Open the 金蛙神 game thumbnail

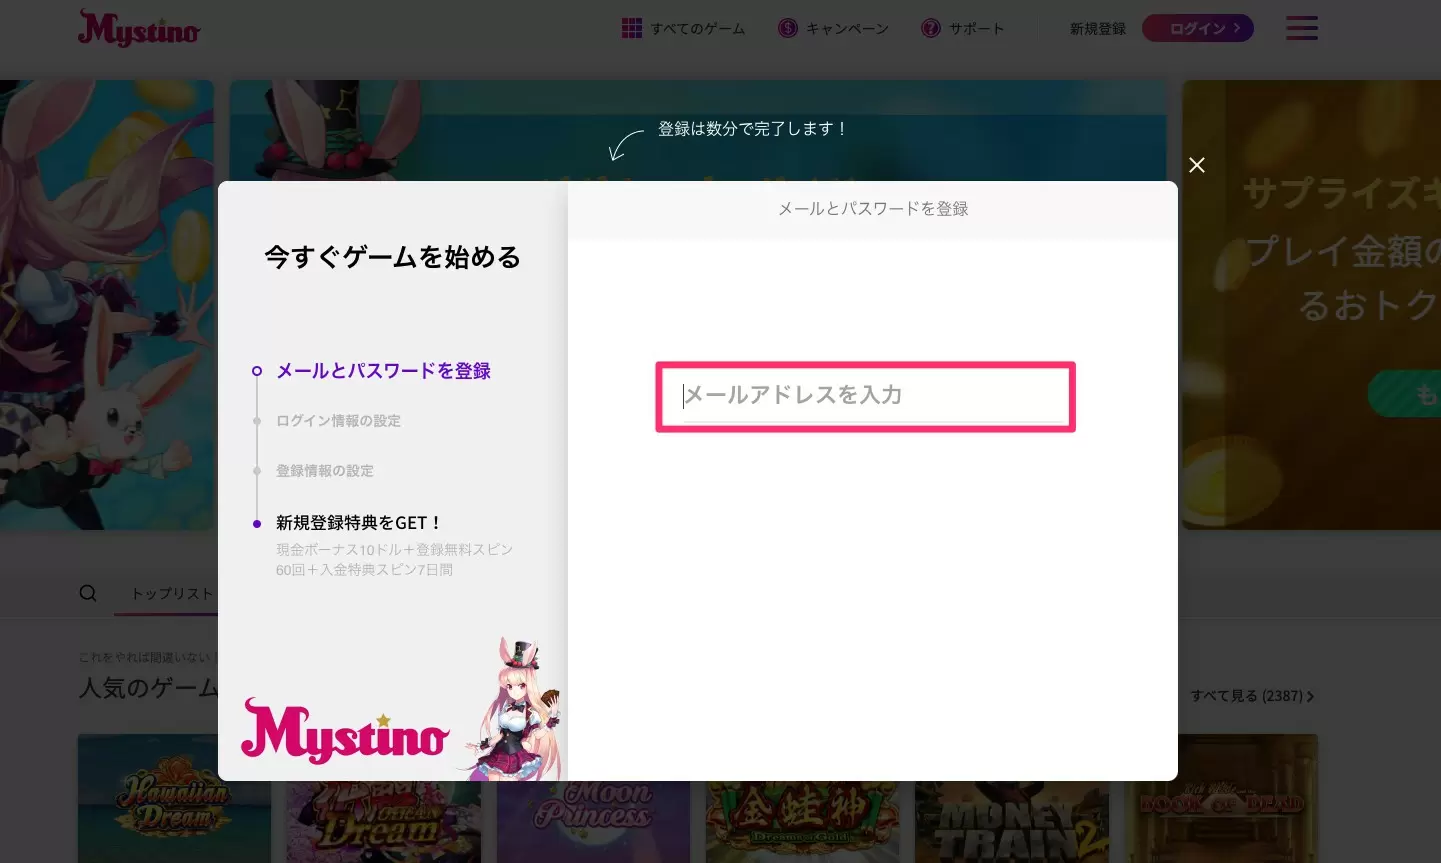click(x=802, y=822)
